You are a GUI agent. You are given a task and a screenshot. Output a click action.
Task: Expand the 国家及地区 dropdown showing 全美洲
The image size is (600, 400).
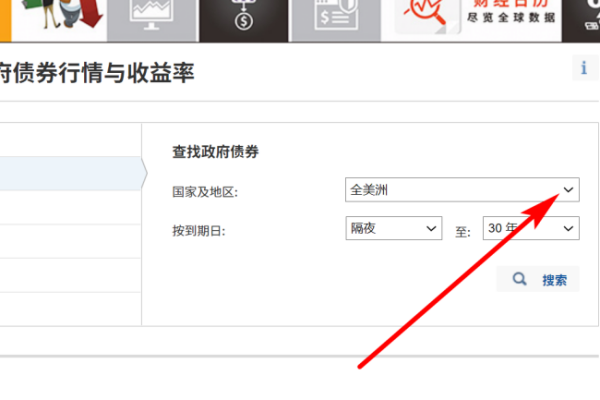(x=461, y=189)
